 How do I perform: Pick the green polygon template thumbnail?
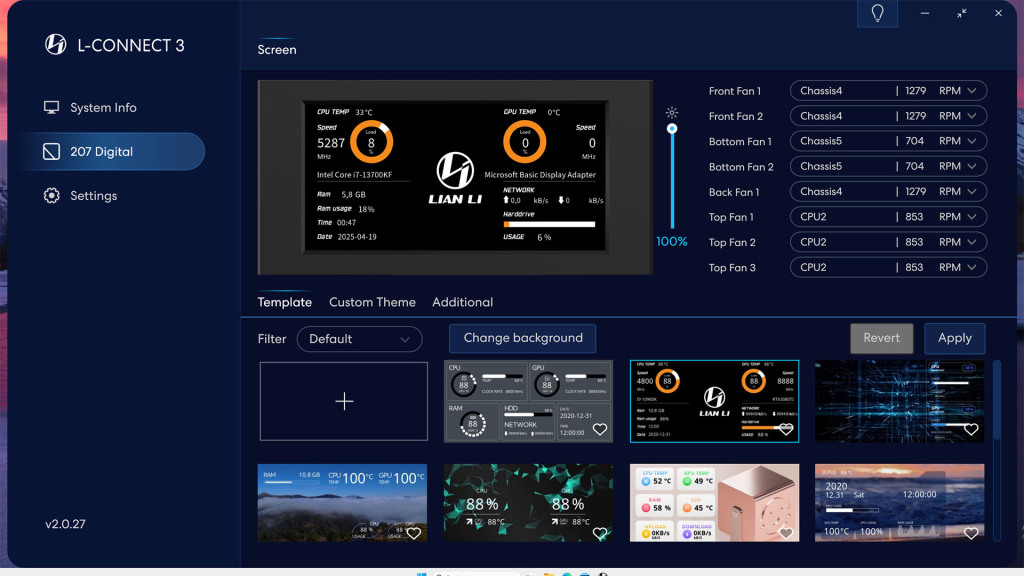click(528, 503)
